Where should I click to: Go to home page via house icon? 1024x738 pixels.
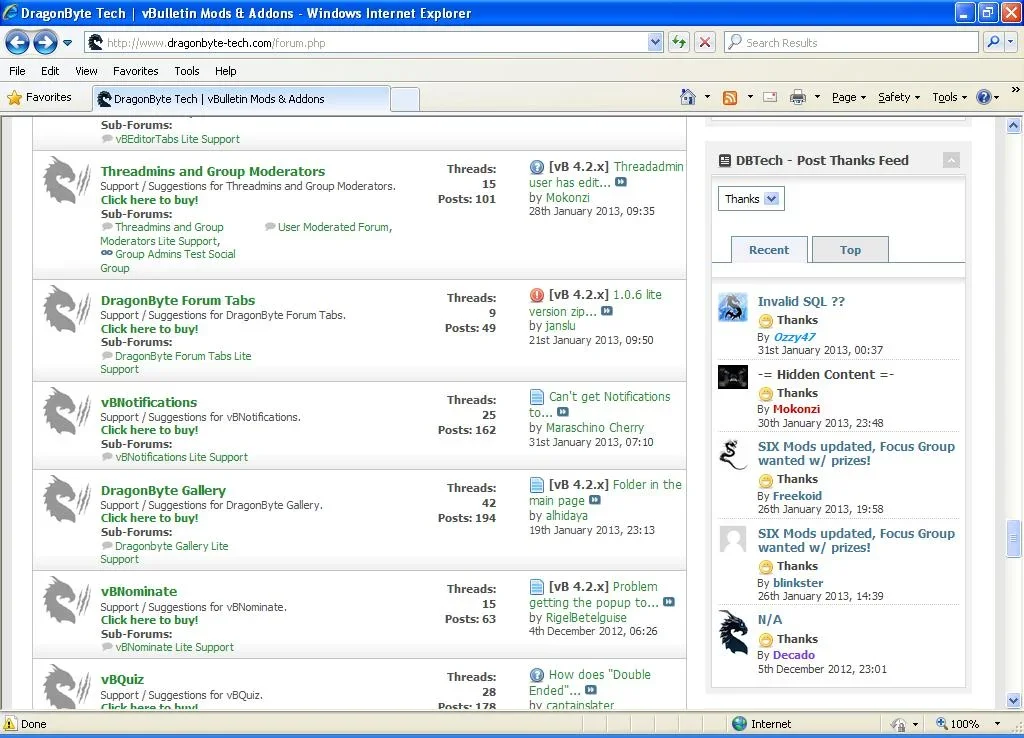(x=687, y=97)
